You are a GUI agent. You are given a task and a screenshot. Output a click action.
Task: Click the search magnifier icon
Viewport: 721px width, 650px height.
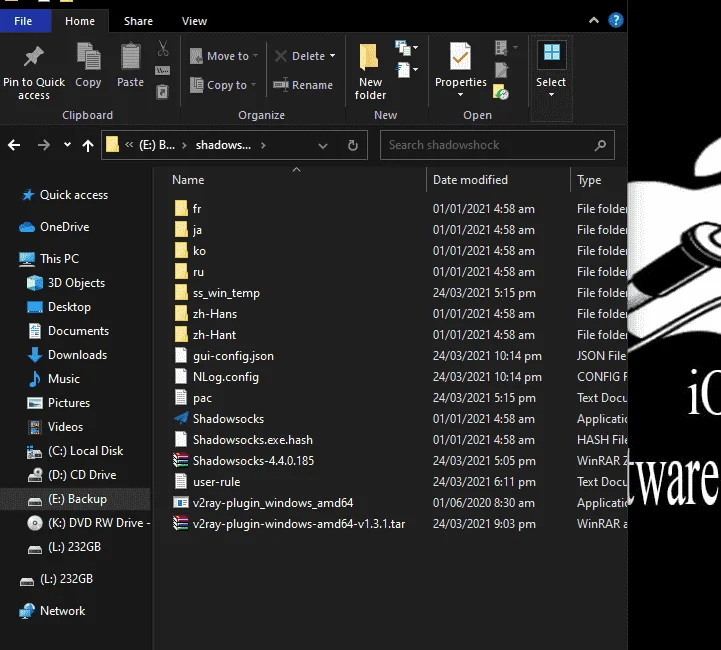click(600, 146)
